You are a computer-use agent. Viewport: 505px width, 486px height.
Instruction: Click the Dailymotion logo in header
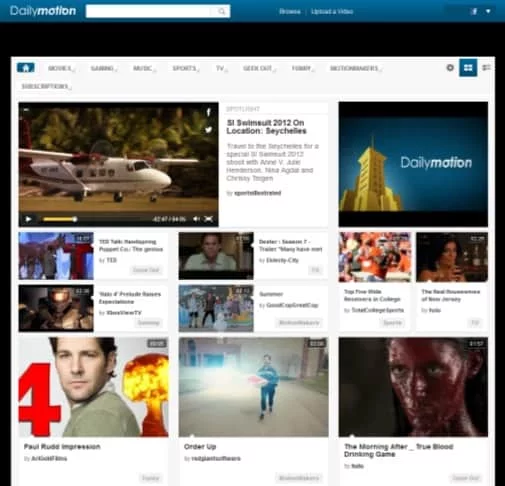tap(43, 11)
